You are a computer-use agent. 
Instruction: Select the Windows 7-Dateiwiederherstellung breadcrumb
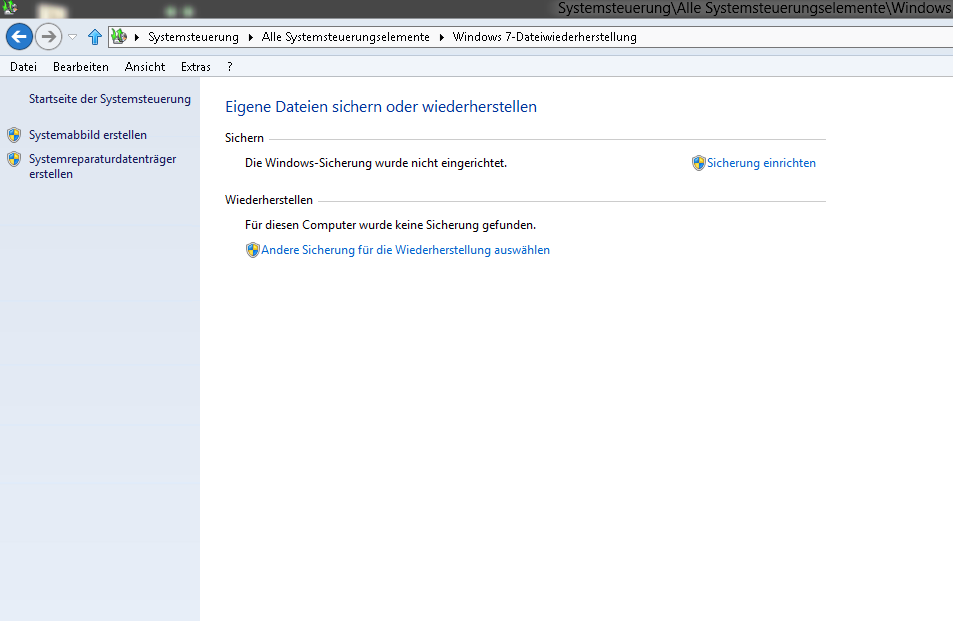(x=545, y=37)
